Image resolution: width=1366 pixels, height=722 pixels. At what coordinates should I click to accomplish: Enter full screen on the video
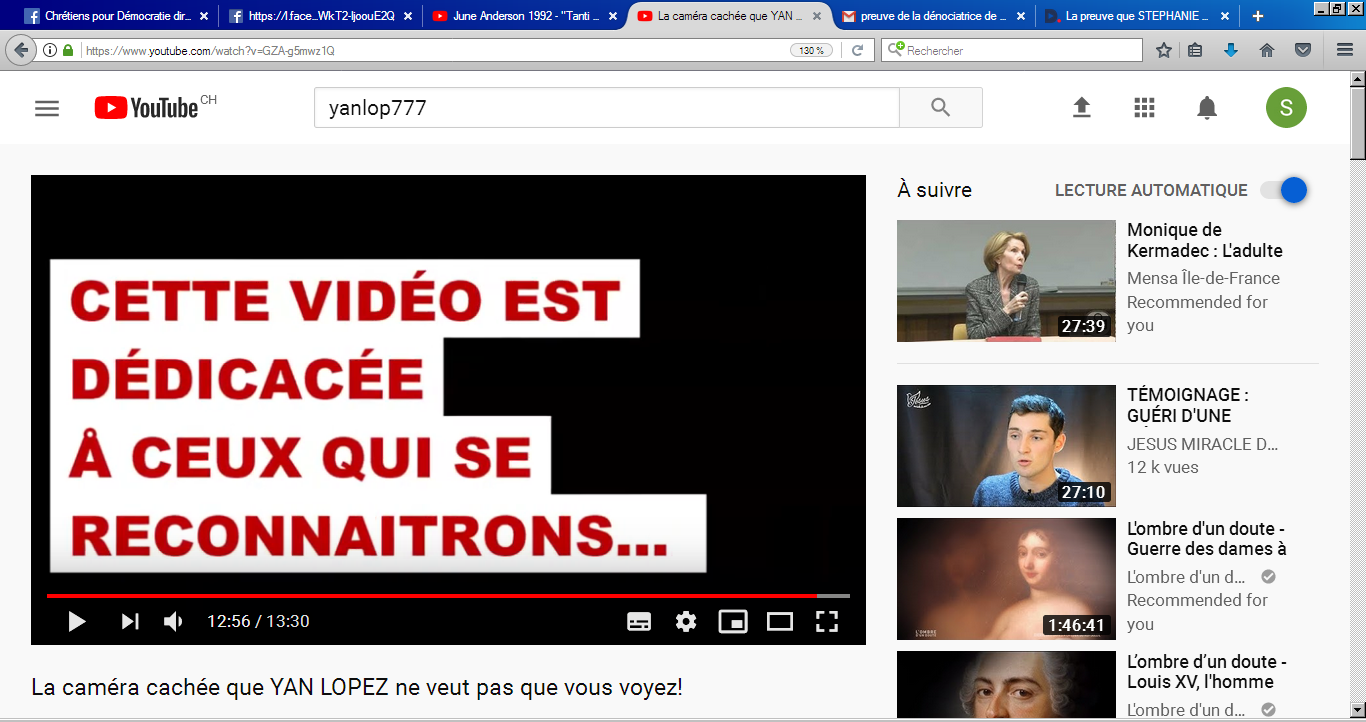pos(826,622)
